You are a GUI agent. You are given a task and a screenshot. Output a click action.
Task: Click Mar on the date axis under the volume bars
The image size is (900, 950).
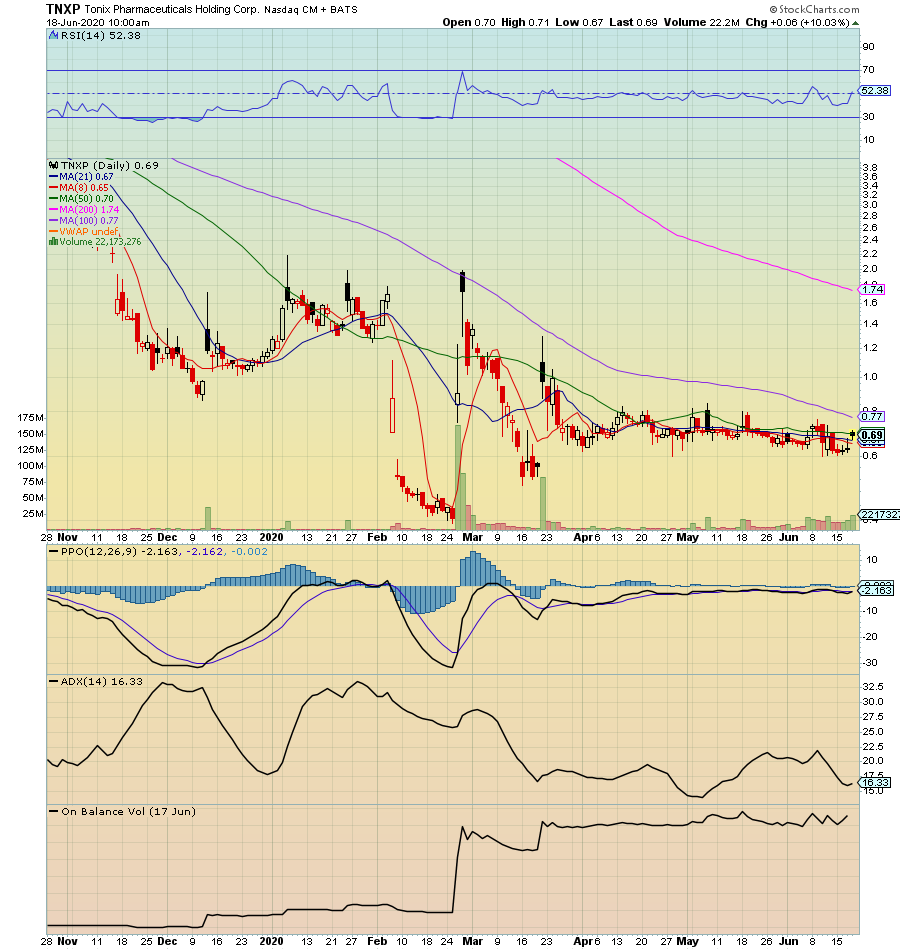pos(472,537)
